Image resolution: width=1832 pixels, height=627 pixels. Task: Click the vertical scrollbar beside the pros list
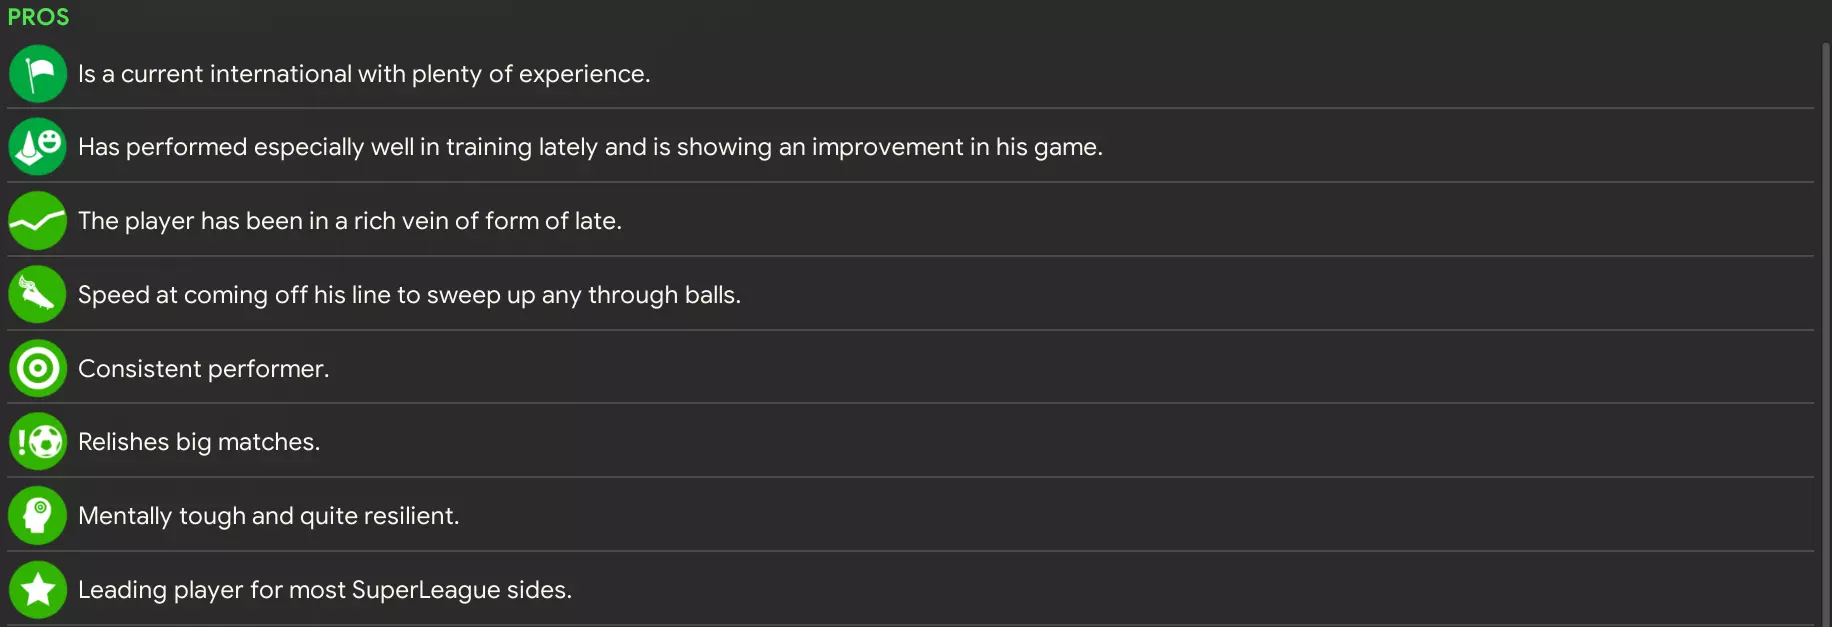click(1825, 330)
